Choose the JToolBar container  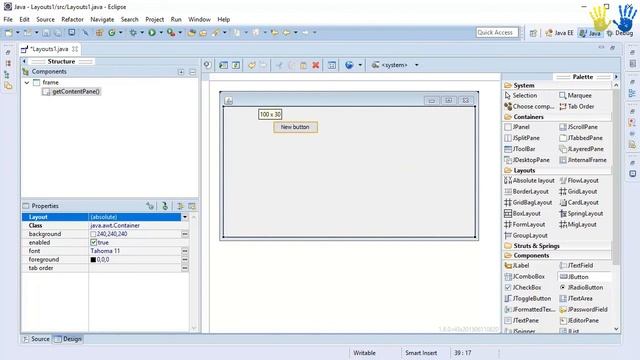[520, 149]
